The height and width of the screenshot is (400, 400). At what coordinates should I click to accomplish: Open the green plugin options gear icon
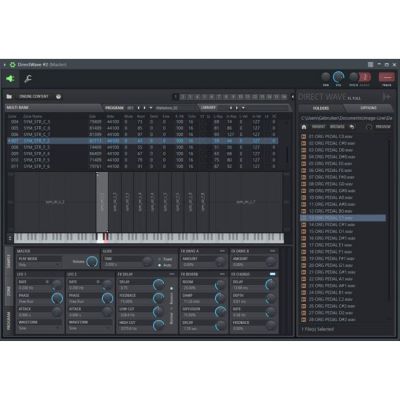(x=13, y=65)
